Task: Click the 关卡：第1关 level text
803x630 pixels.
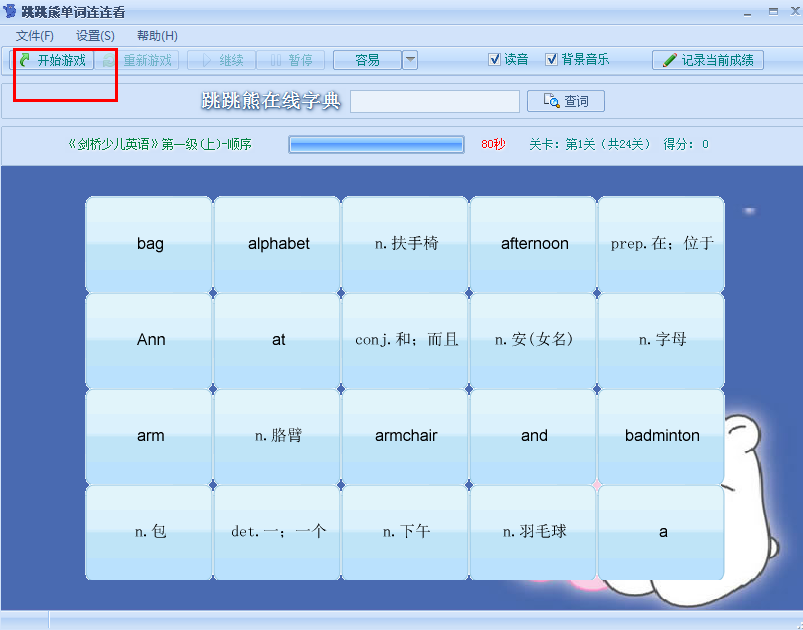Action: pos(590,144)
